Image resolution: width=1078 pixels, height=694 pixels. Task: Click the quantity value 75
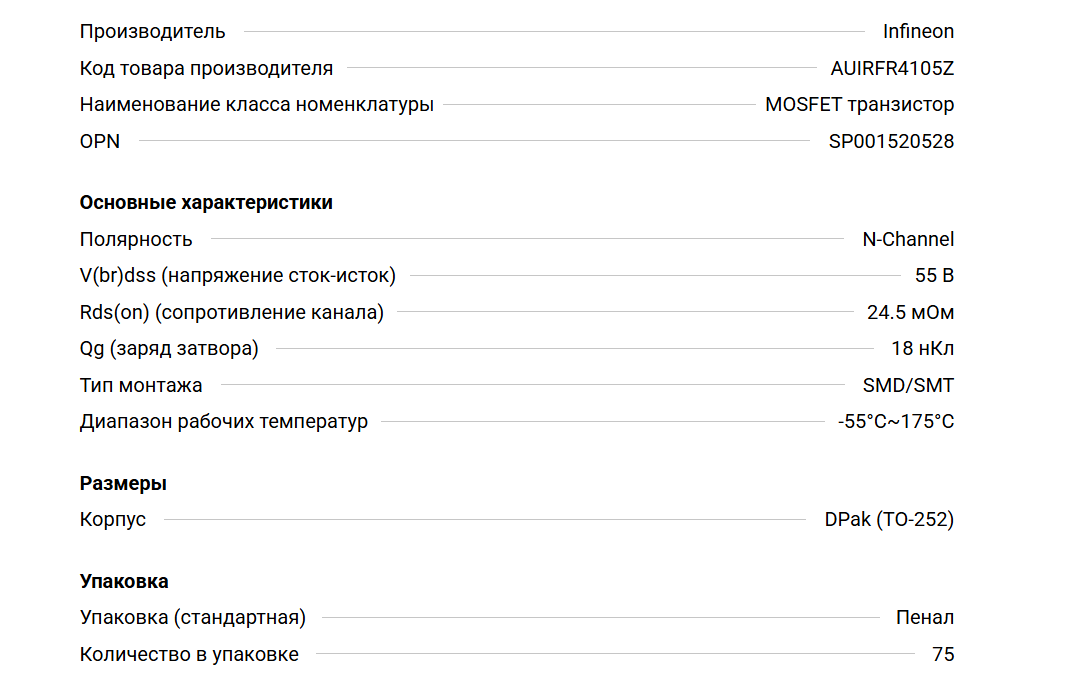click(943, 654)
